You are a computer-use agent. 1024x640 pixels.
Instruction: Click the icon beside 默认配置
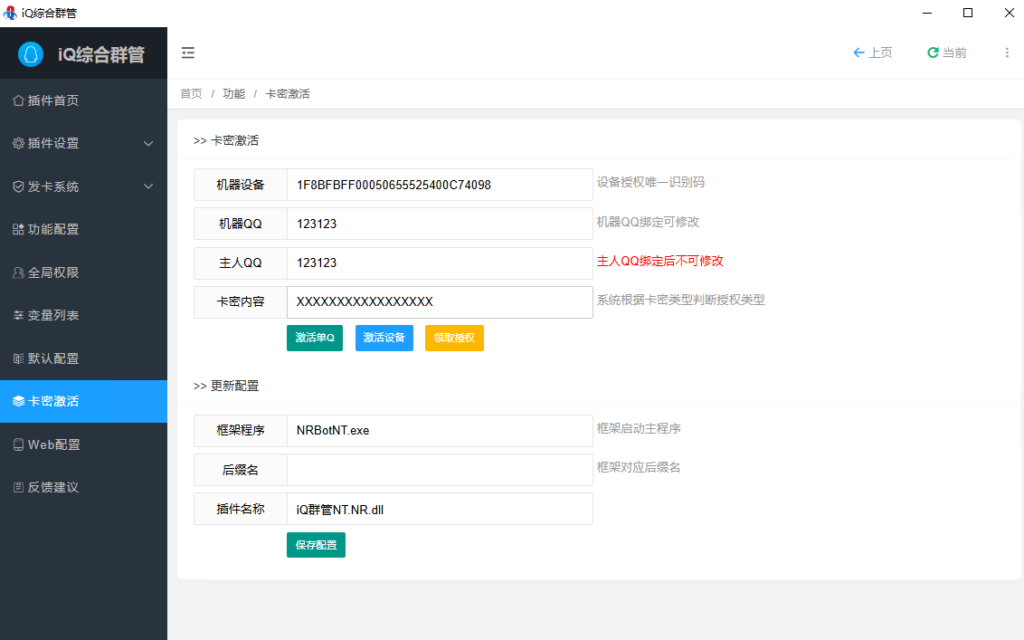point(18,359)
